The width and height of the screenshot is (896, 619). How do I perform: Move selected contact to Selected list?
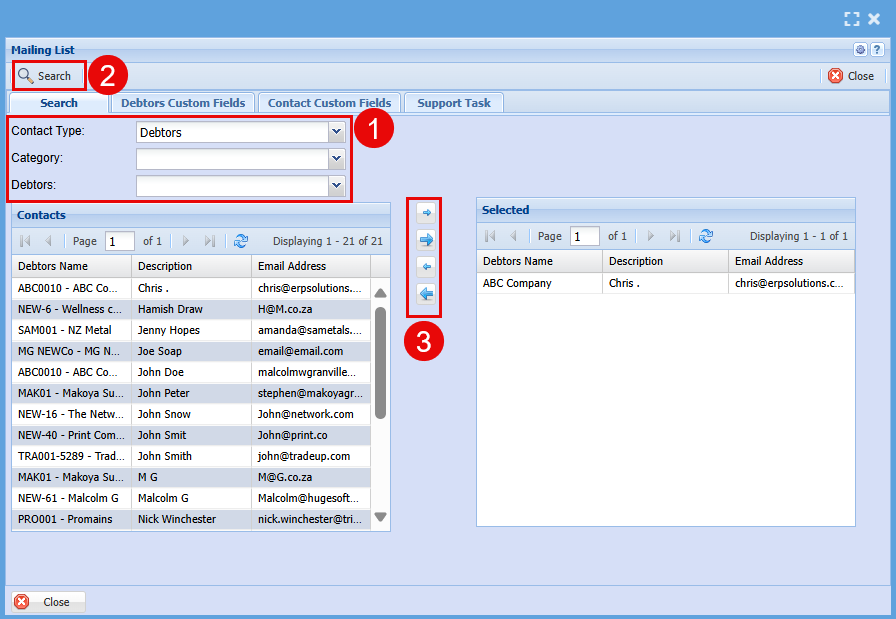click(426, 213)
